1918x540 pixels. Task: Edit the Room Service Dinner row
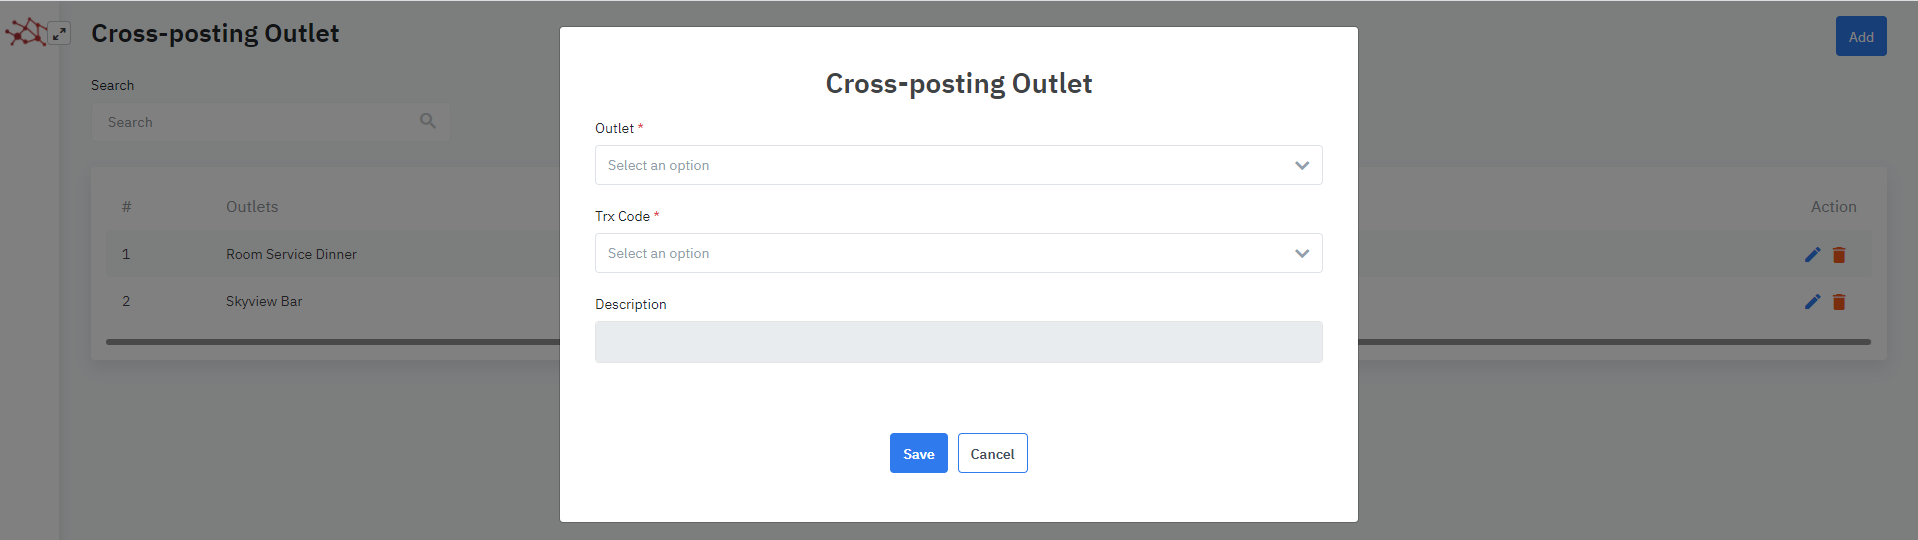[x=1812, y=255]
